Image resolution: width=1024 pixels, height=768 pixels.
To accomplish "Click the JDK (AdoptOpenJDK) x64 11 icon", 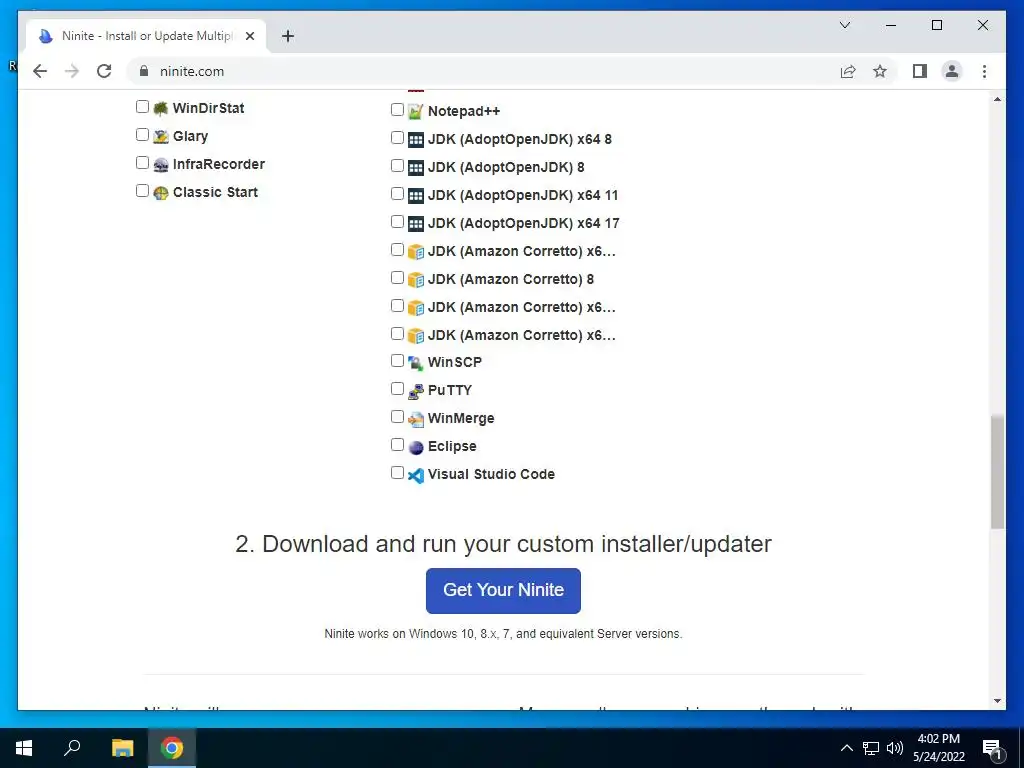I will 415,196.
